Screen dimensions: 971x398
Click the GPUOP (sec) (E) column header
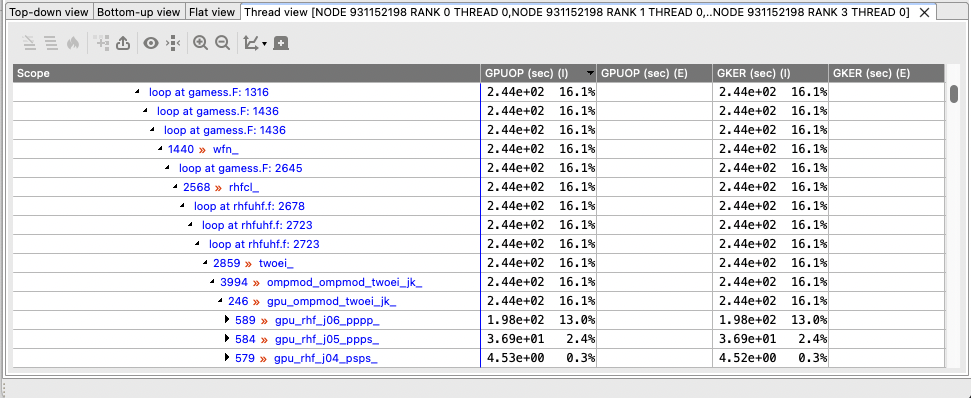pos(655,73)
